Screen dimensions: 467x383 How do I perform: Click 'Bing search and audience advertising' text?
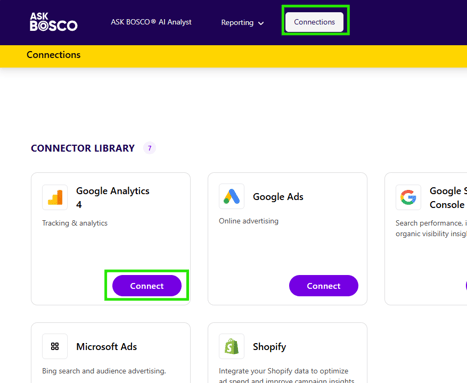tap(104, 371)
